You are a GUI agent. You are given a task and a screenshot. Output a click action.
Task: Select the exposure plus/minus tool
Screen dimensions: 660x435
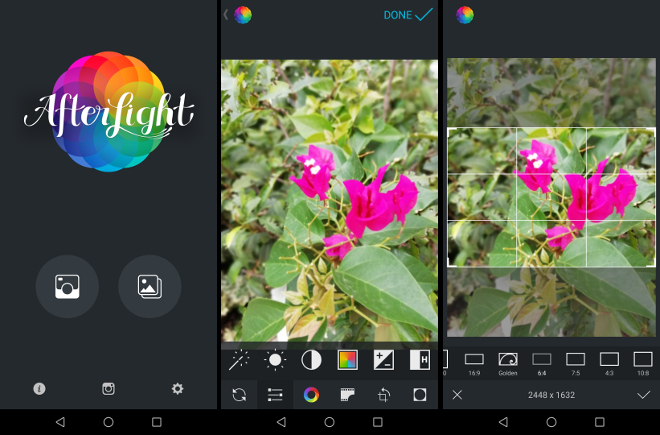point(383,359)
